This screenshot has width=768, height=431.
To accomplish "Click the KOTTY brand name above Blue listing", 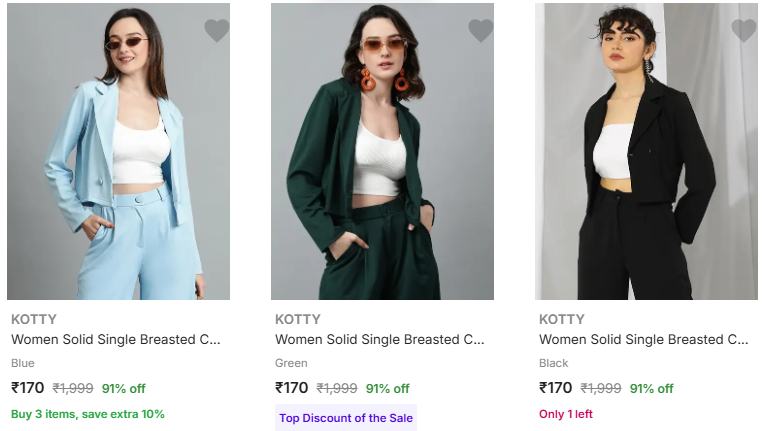I will [x=34, y=319].
